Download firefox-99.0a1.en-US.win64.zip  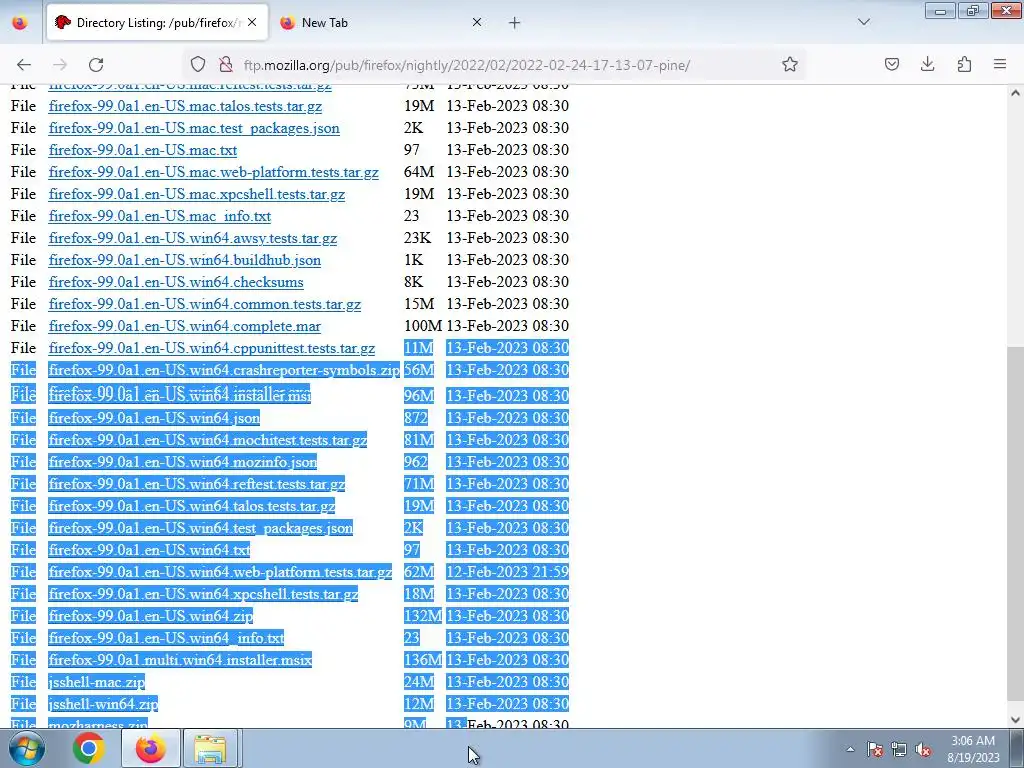click(x=151, y=616)
